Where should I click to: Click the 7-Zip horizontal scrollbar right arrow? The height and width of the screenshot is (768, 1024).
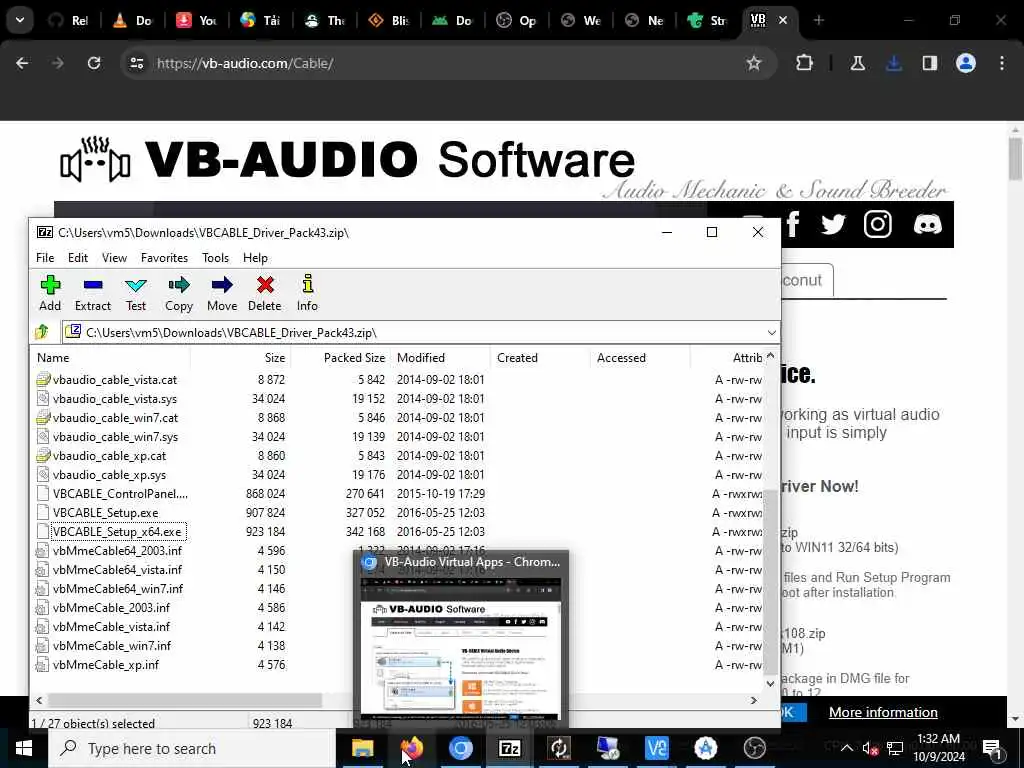point(754,700)
